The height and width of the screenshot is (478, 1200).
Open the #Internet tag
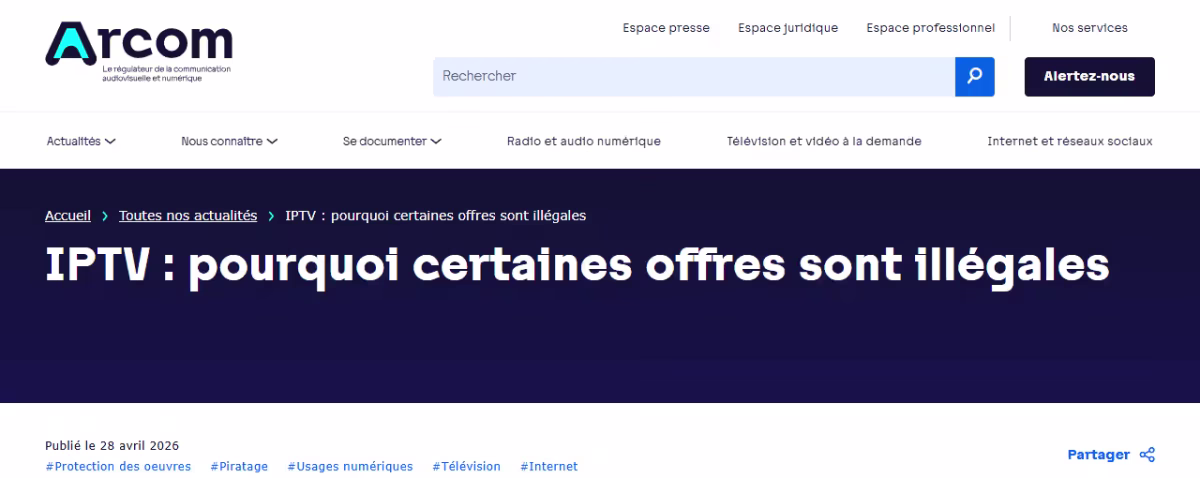(x=549, y=466)
